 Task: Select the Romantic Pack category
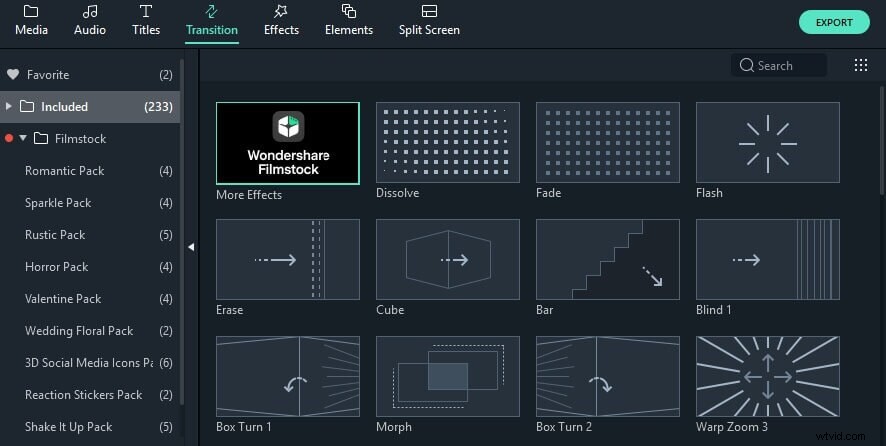pyautogui.click(x=65, y=171)
